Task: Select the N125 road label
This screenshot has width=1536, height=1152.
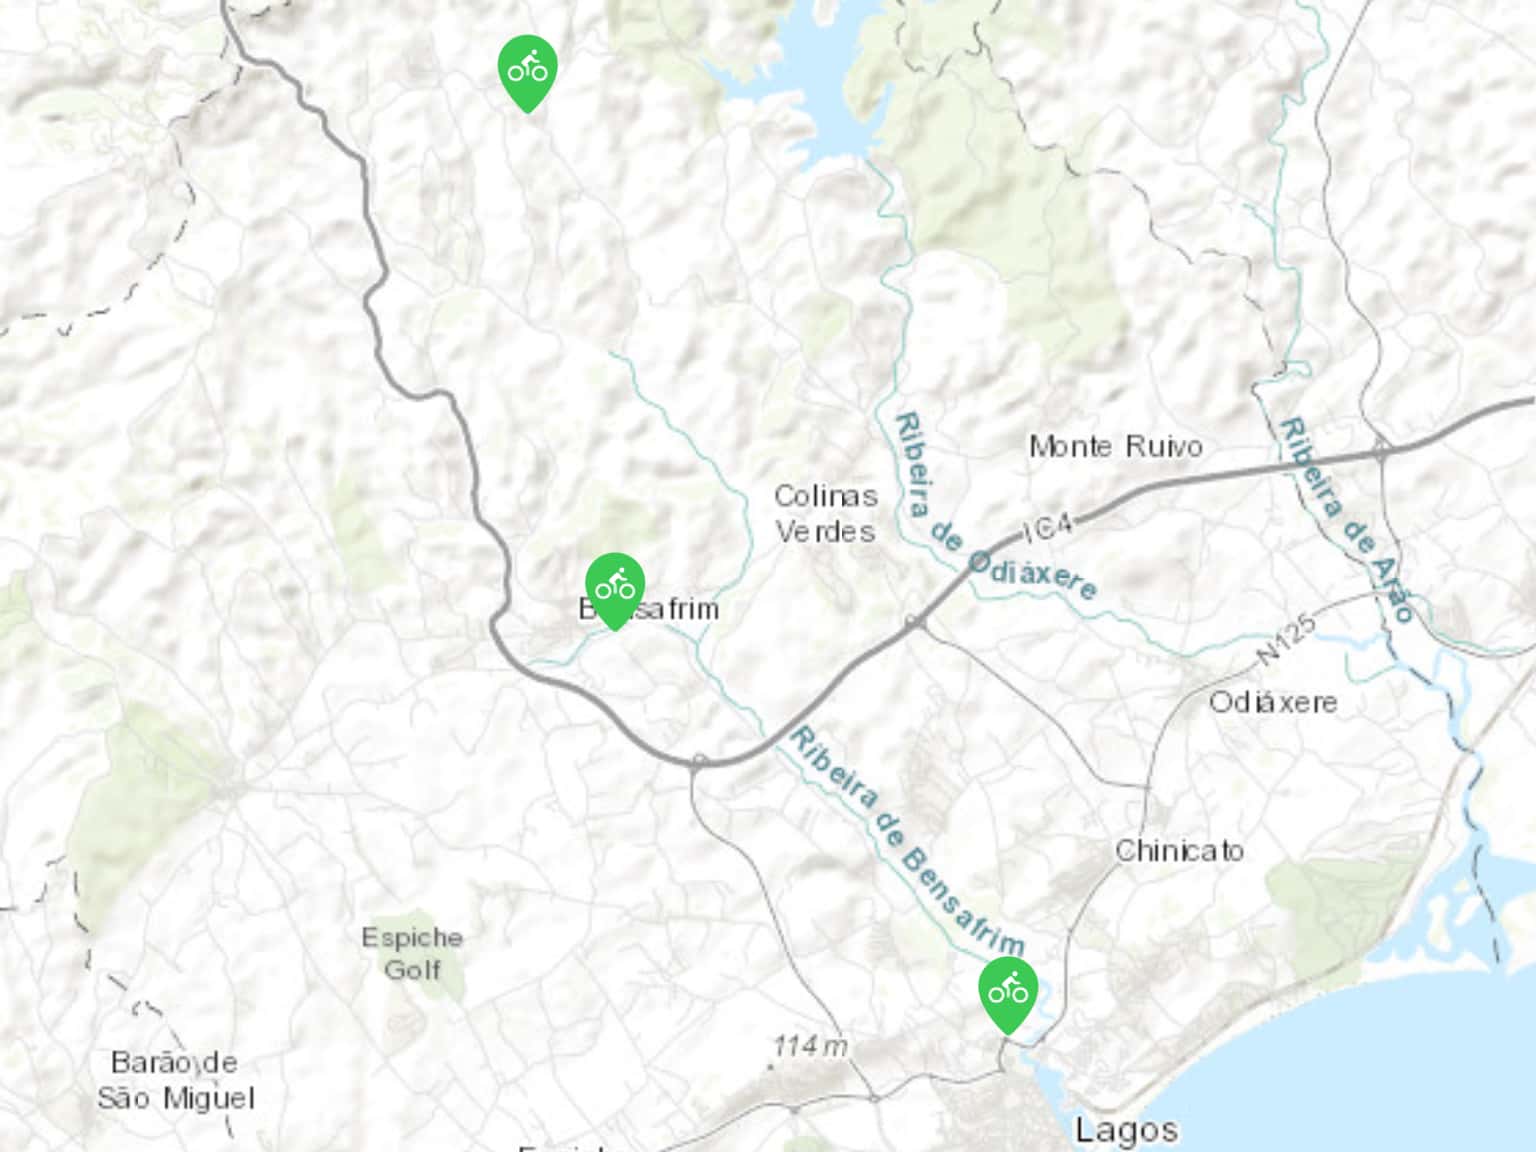Action: [x=1286, y=642]
